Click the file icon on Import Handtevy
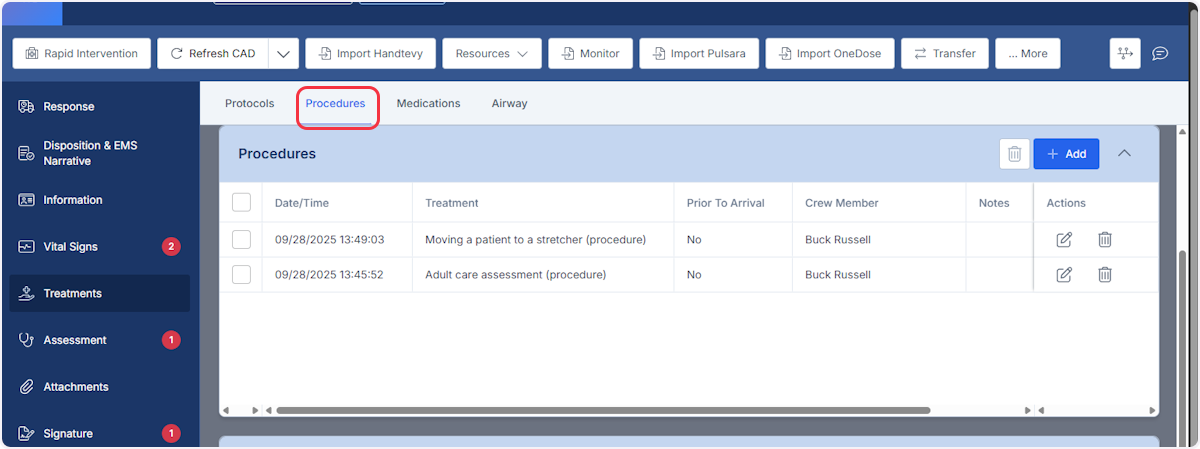Viewport: 1200px width, 449px height. coord(326,54)
